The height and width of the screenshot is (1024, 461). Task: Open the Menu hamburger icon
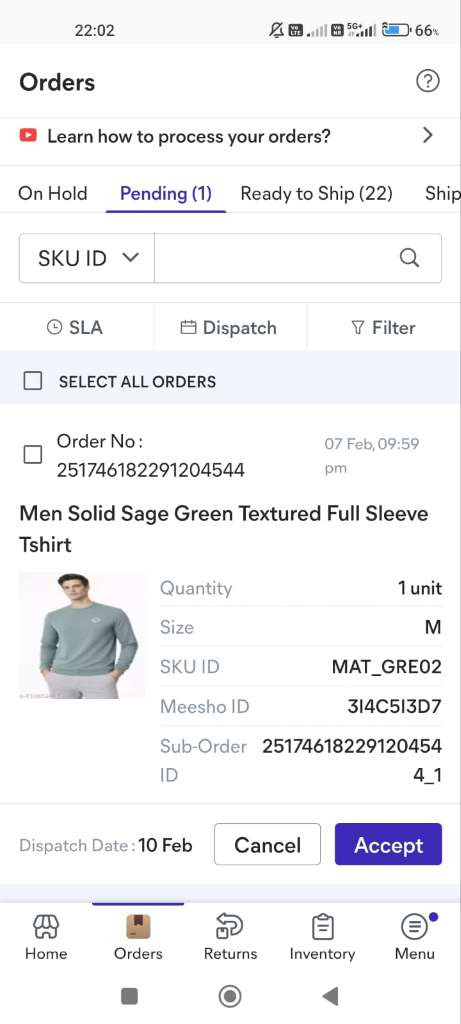point(414,926)
